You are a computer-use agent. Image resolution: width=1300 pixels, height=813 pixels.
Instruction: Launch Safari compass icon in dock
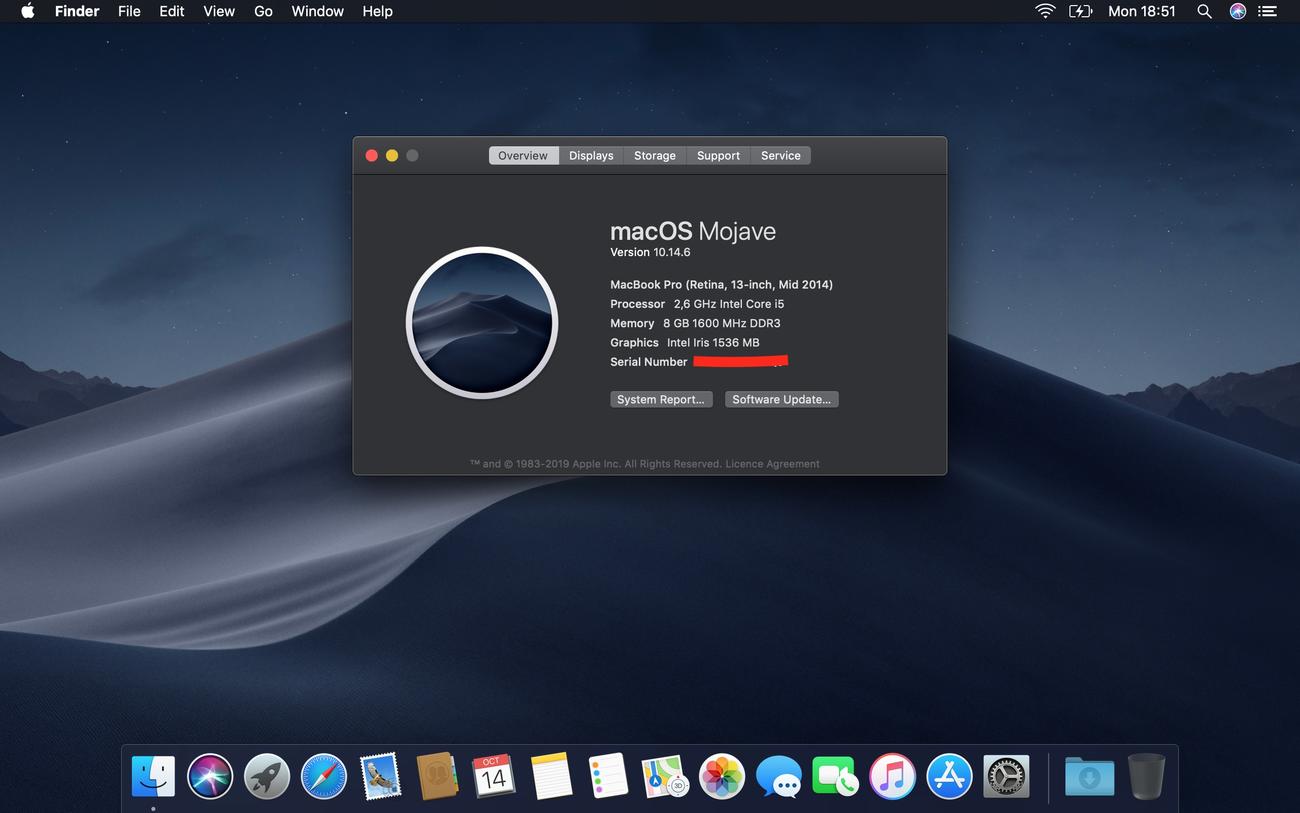(x=324, y=776)
